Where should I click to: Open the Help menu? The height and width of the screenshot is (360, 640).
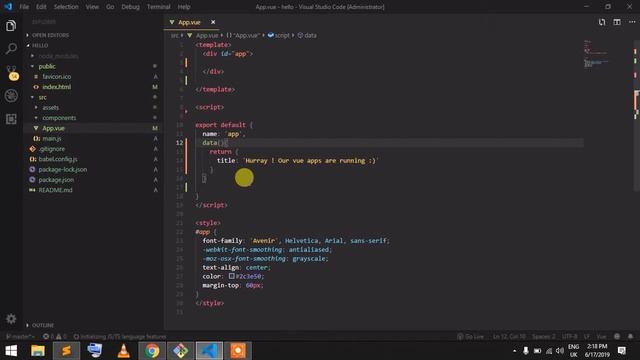point(184,7)
